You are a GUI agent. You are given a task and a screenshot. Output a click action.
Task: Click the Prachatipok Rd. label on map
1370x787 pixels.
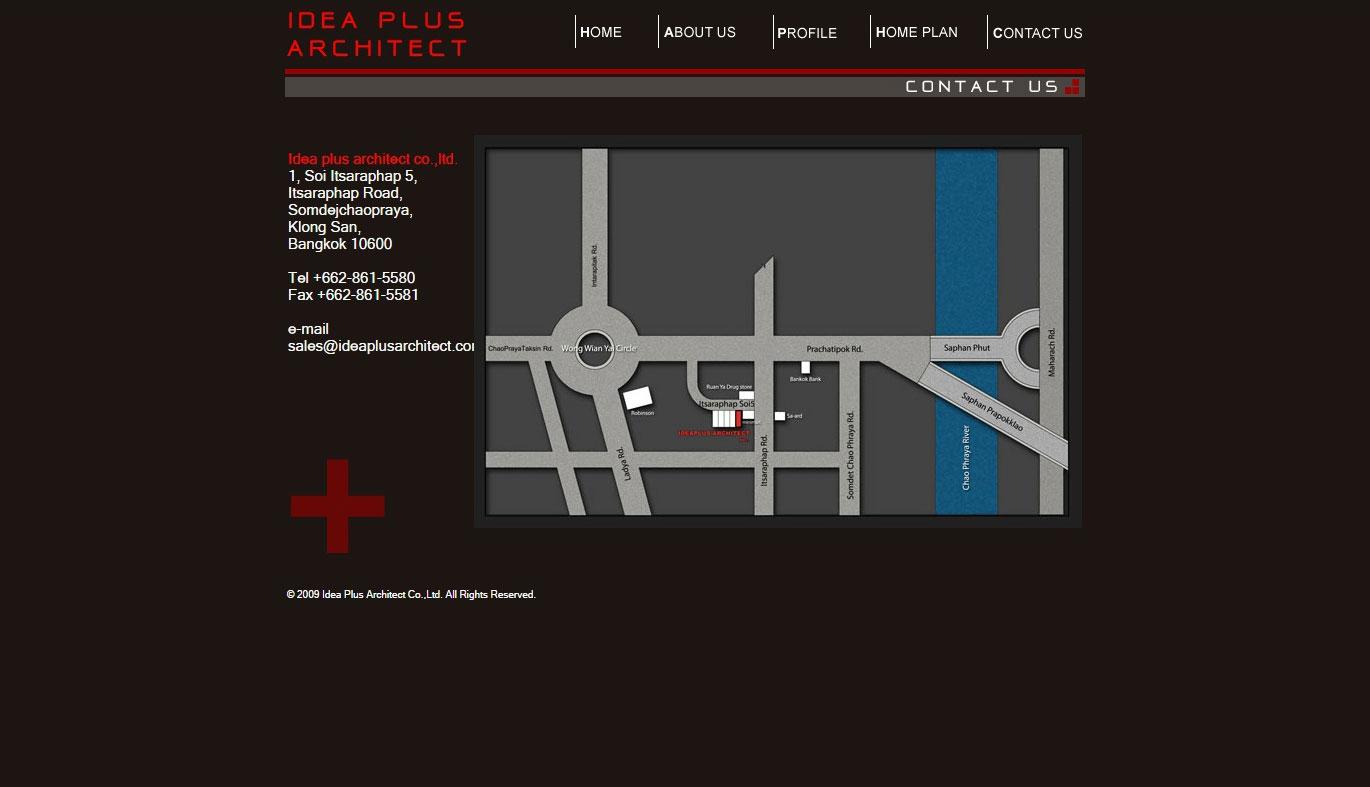pos(834,349)
